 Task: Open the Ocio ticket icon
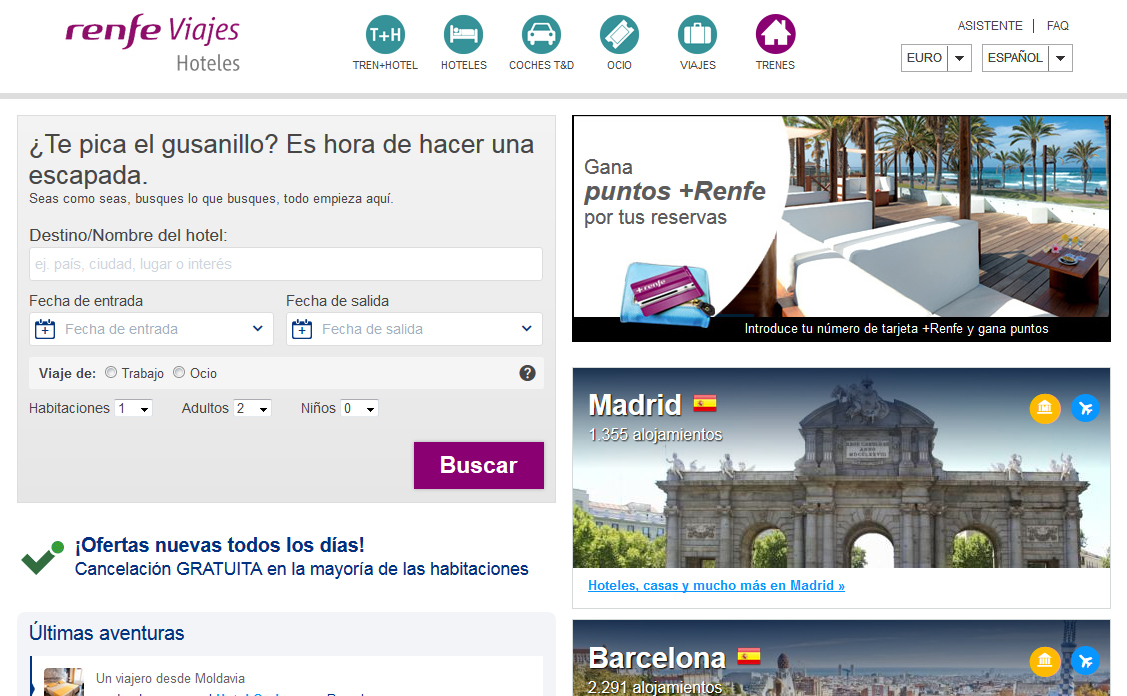click(x=619, y=35)
